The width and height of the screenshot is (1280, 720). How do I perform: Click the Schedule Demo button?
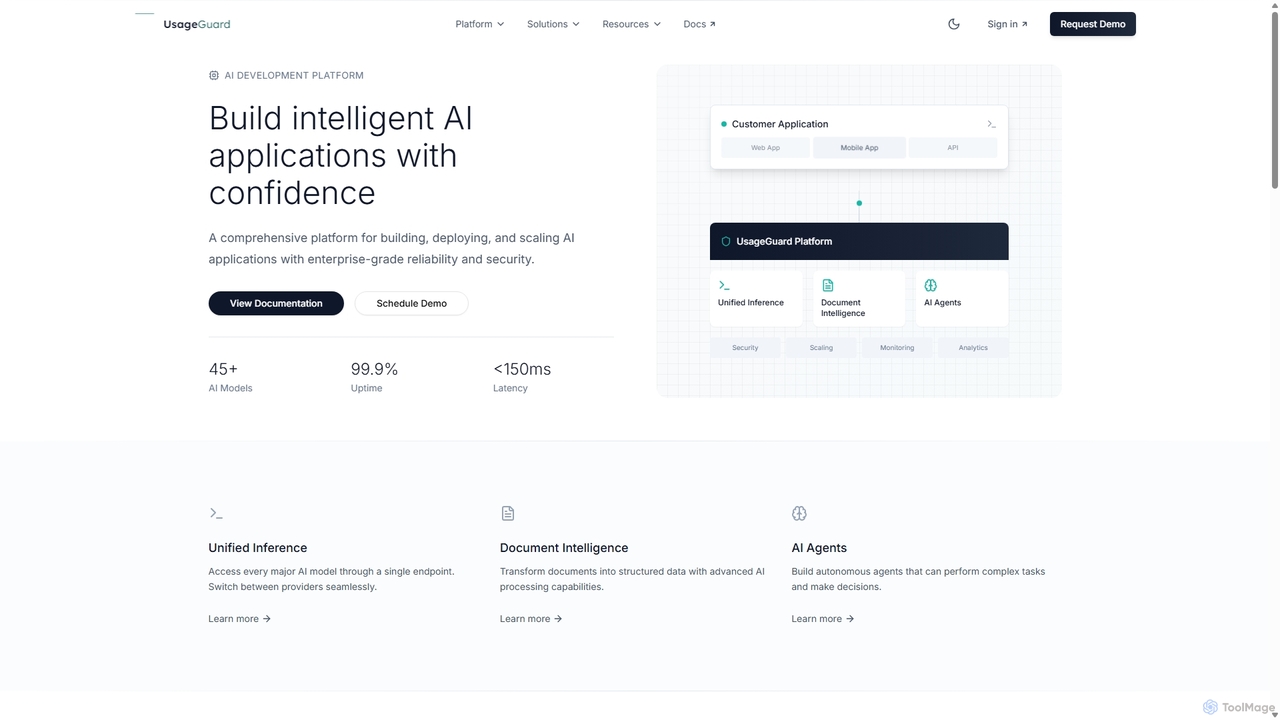(411, 303)
